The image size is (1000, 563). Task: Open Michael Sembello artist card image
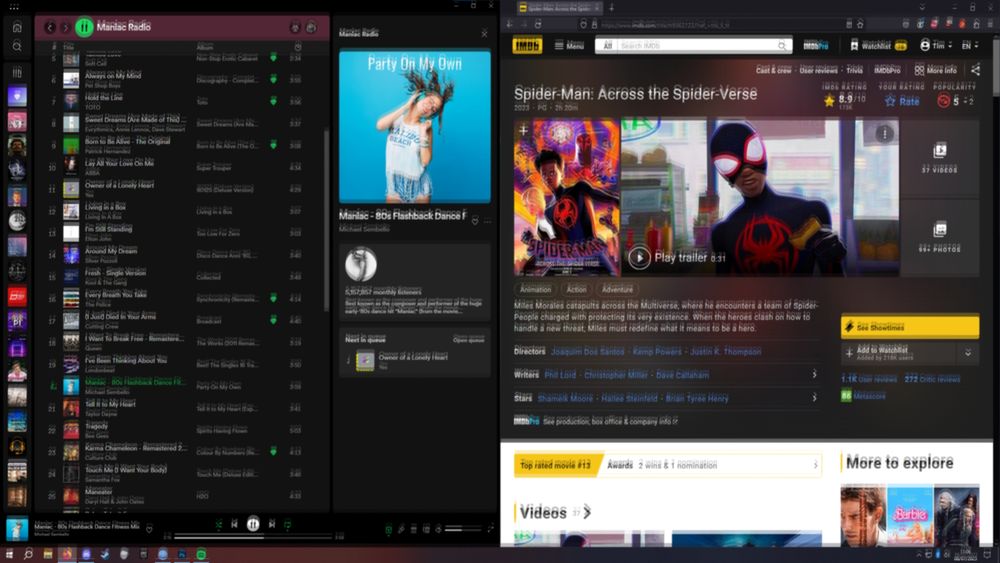(x=361, y=265)
